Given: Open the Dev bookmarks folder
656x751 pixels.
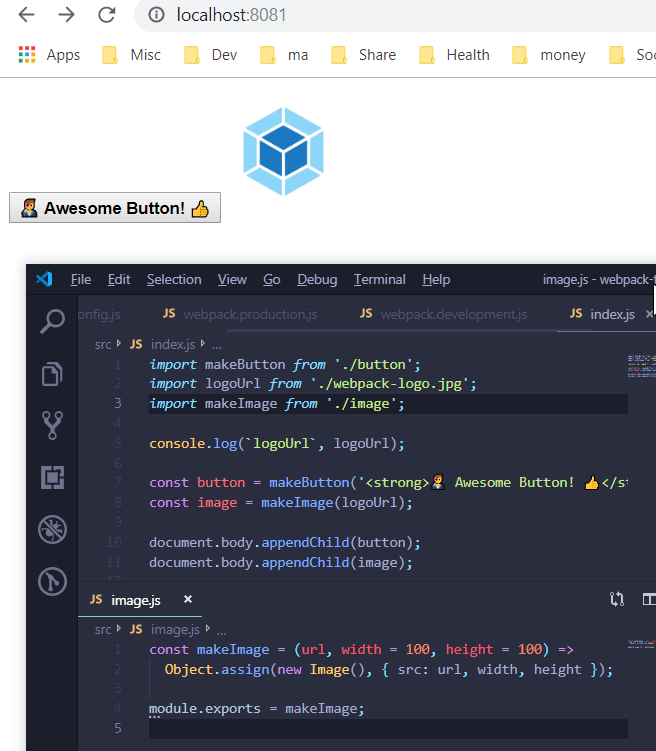Looking at the screenshot, I should [211, 55].
